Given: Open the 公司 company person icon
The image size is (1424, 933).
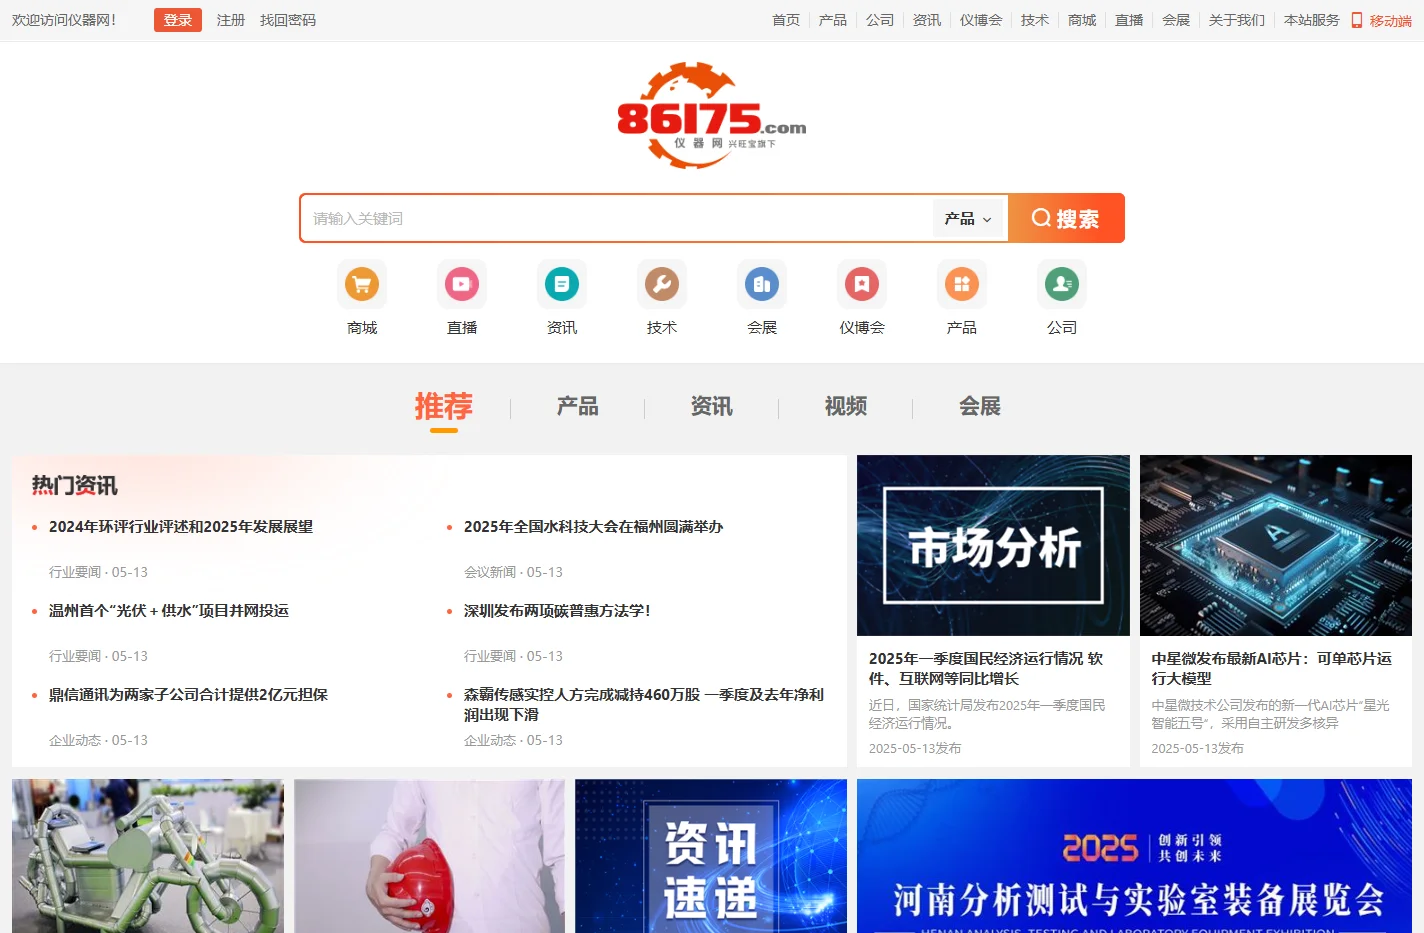Looking at the screenshot, I should coord(1062,284).
